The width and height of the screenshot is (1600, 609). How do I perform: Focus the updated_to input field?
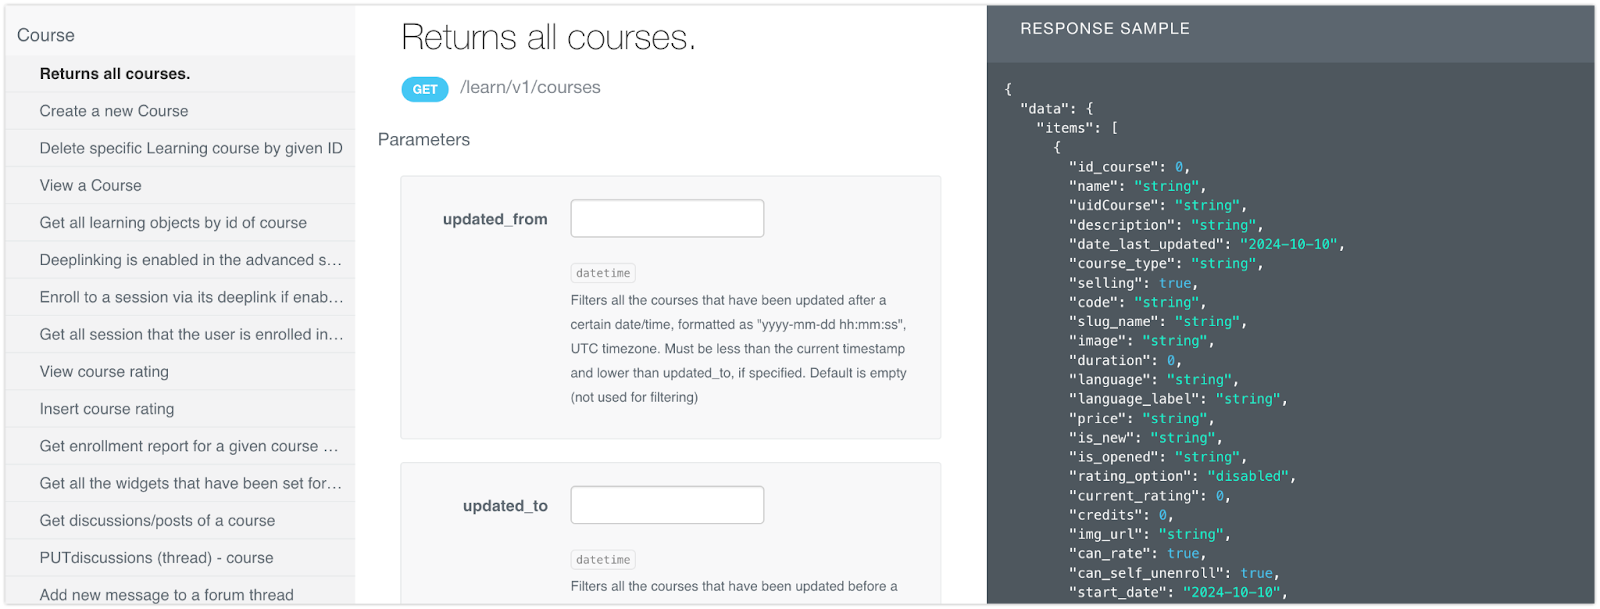(x=667, y=505)
